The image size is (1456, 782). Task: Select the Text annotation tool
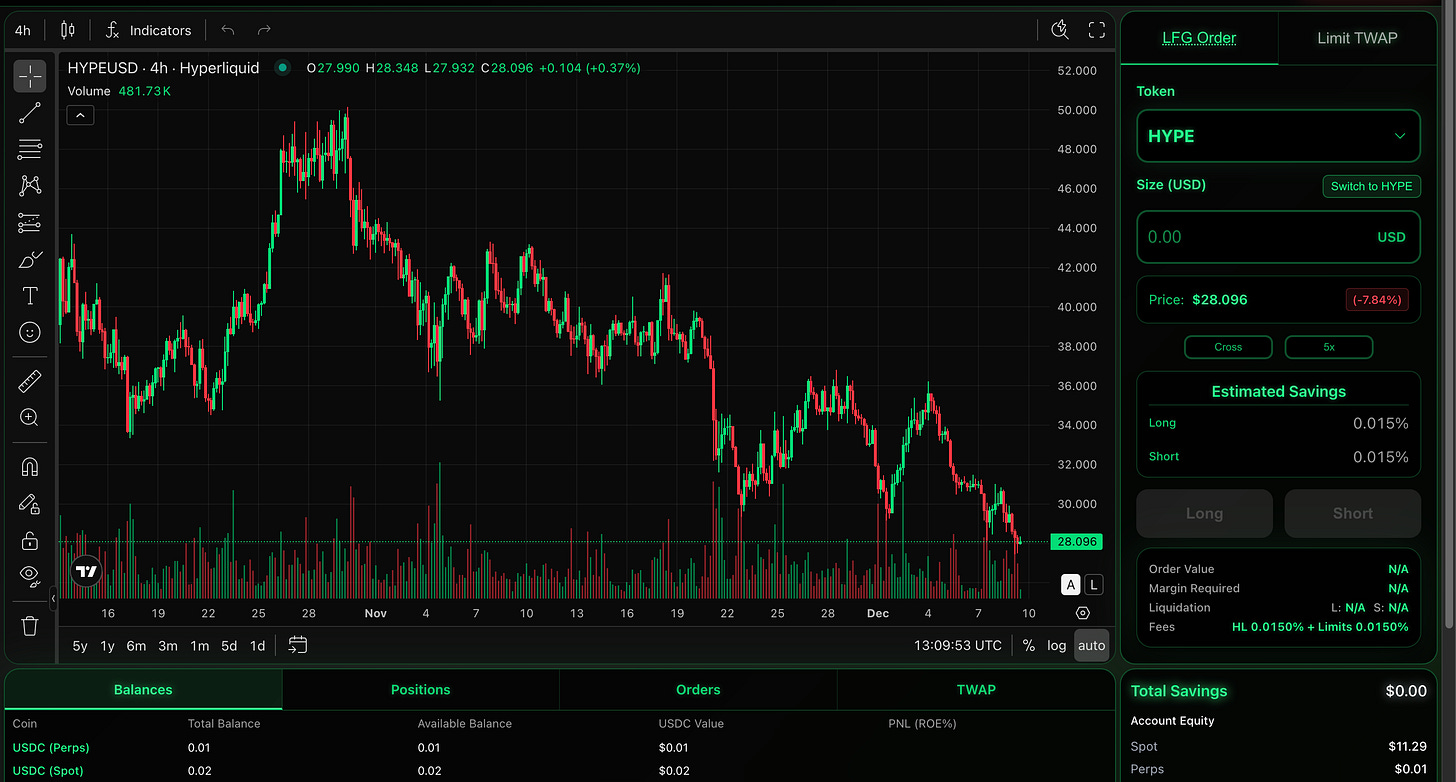click(30, 296)
